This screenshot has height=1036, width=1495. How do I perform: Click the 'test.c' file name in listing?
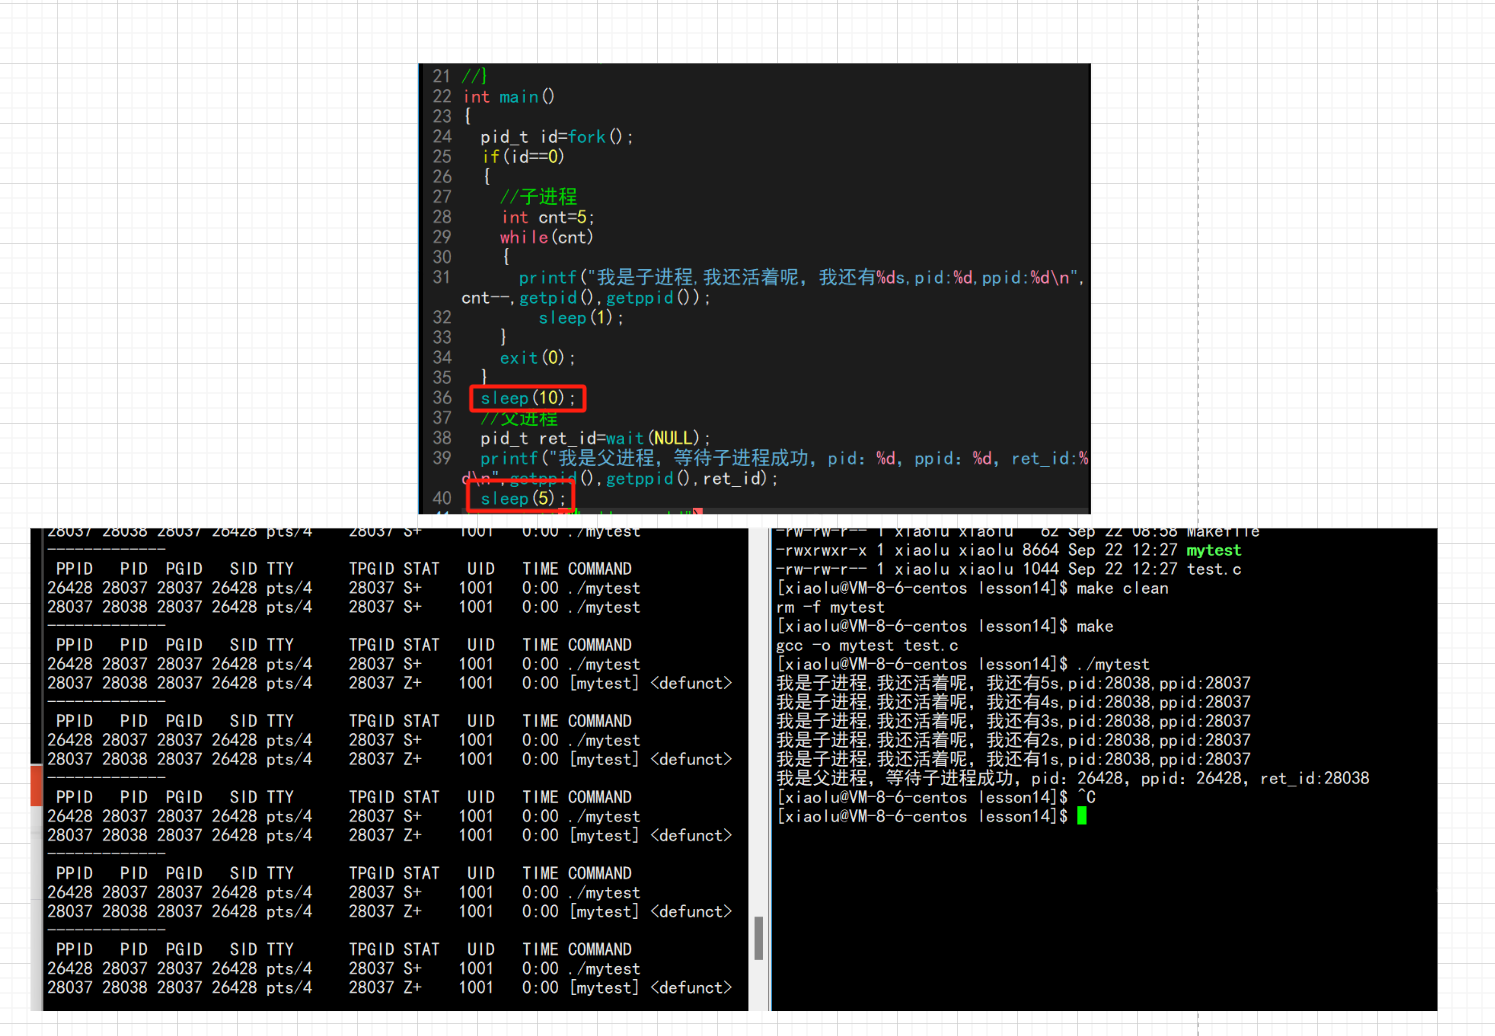click(1214, 569)
